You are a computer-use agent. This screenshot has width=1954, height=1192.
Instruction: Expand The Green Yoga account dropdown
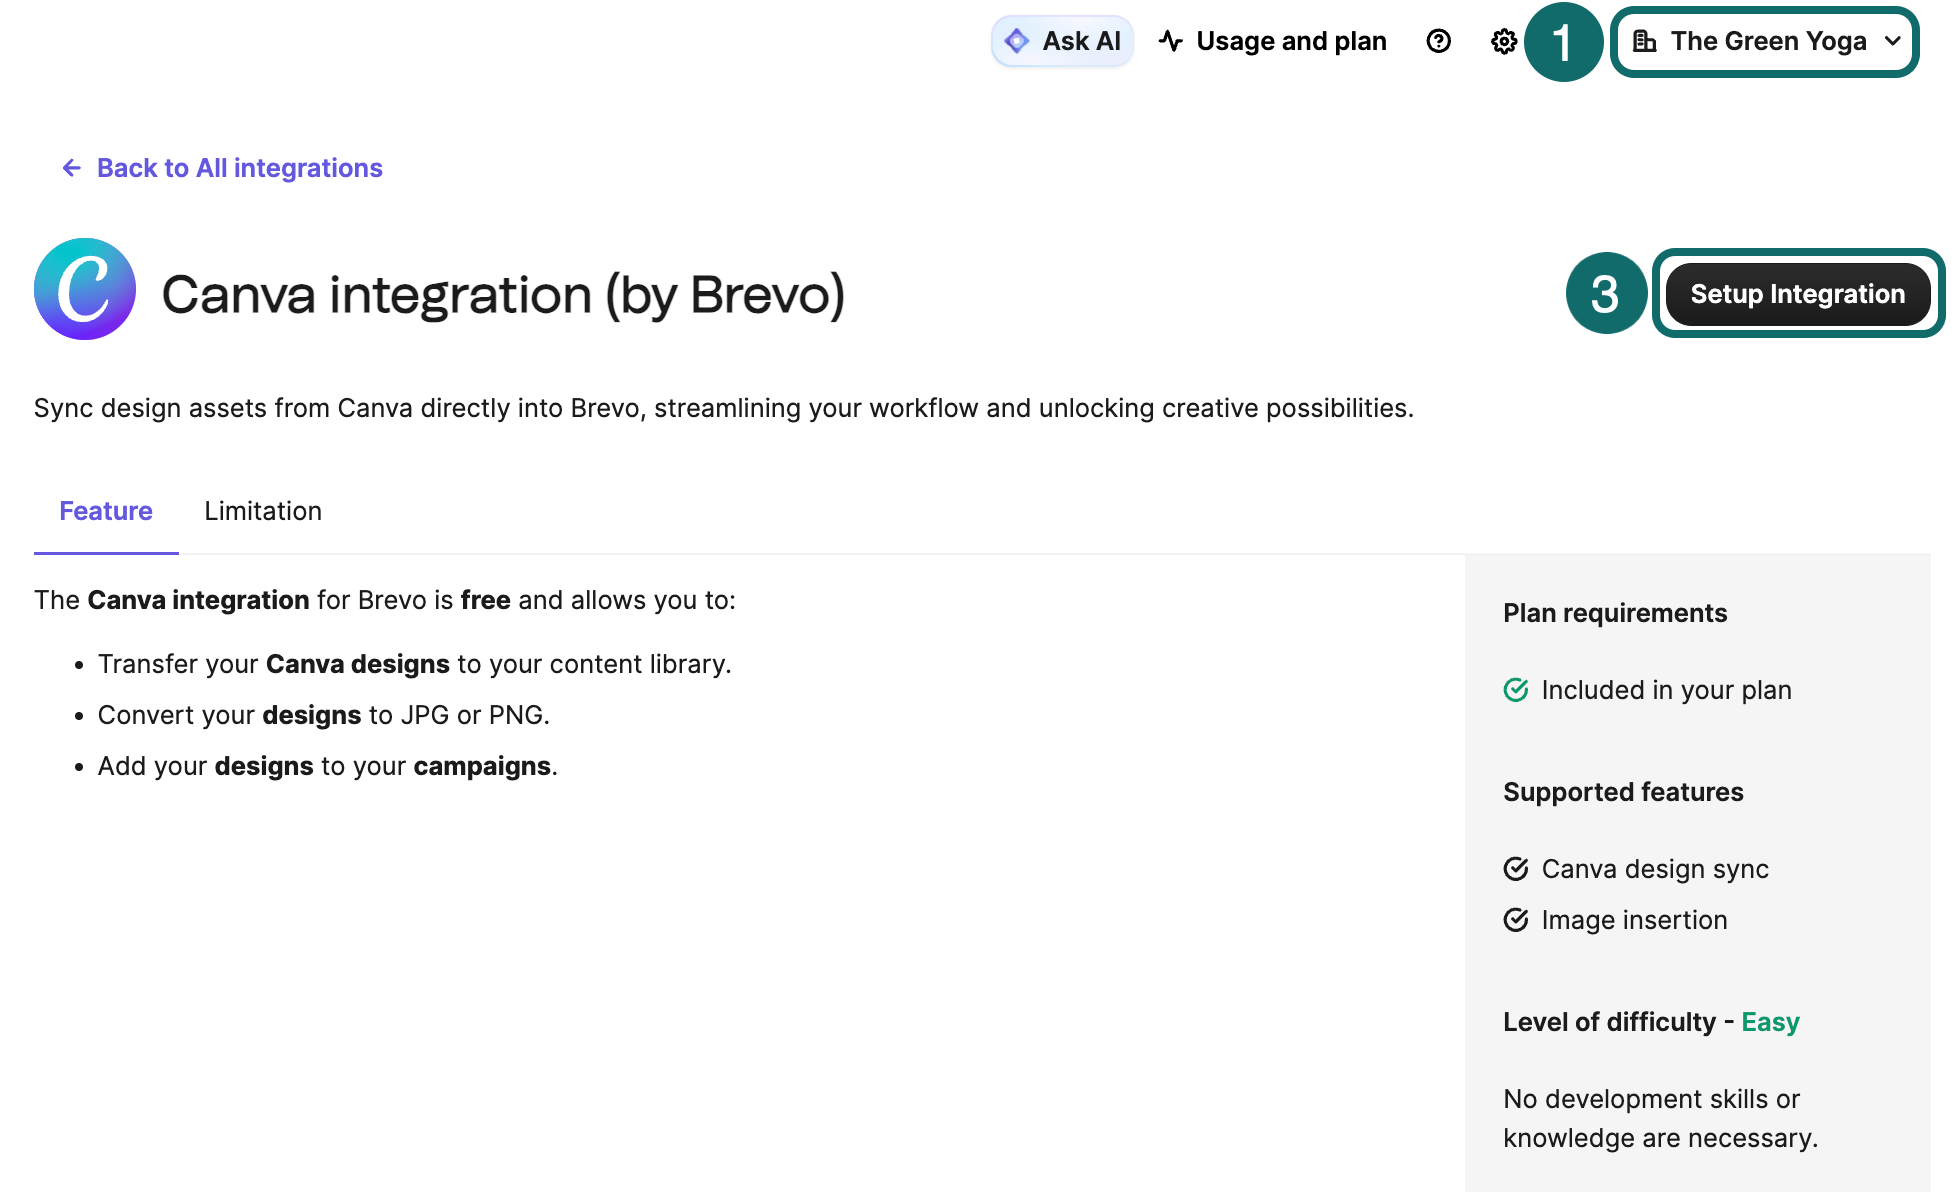1764,41
